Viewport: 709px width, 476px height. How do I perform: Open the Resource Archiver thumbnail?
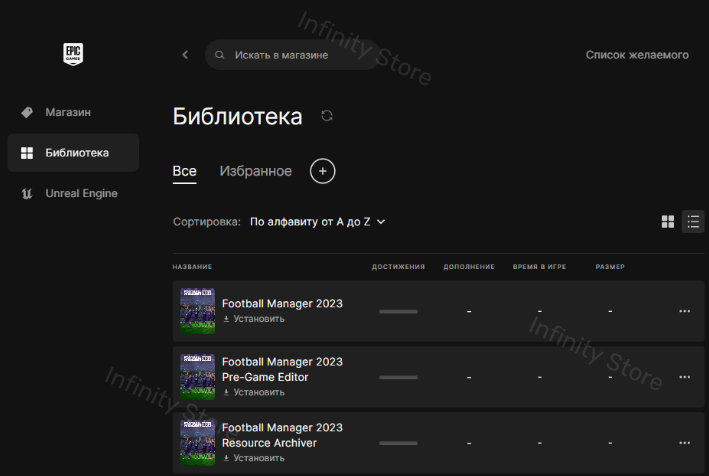coord(198,443)
